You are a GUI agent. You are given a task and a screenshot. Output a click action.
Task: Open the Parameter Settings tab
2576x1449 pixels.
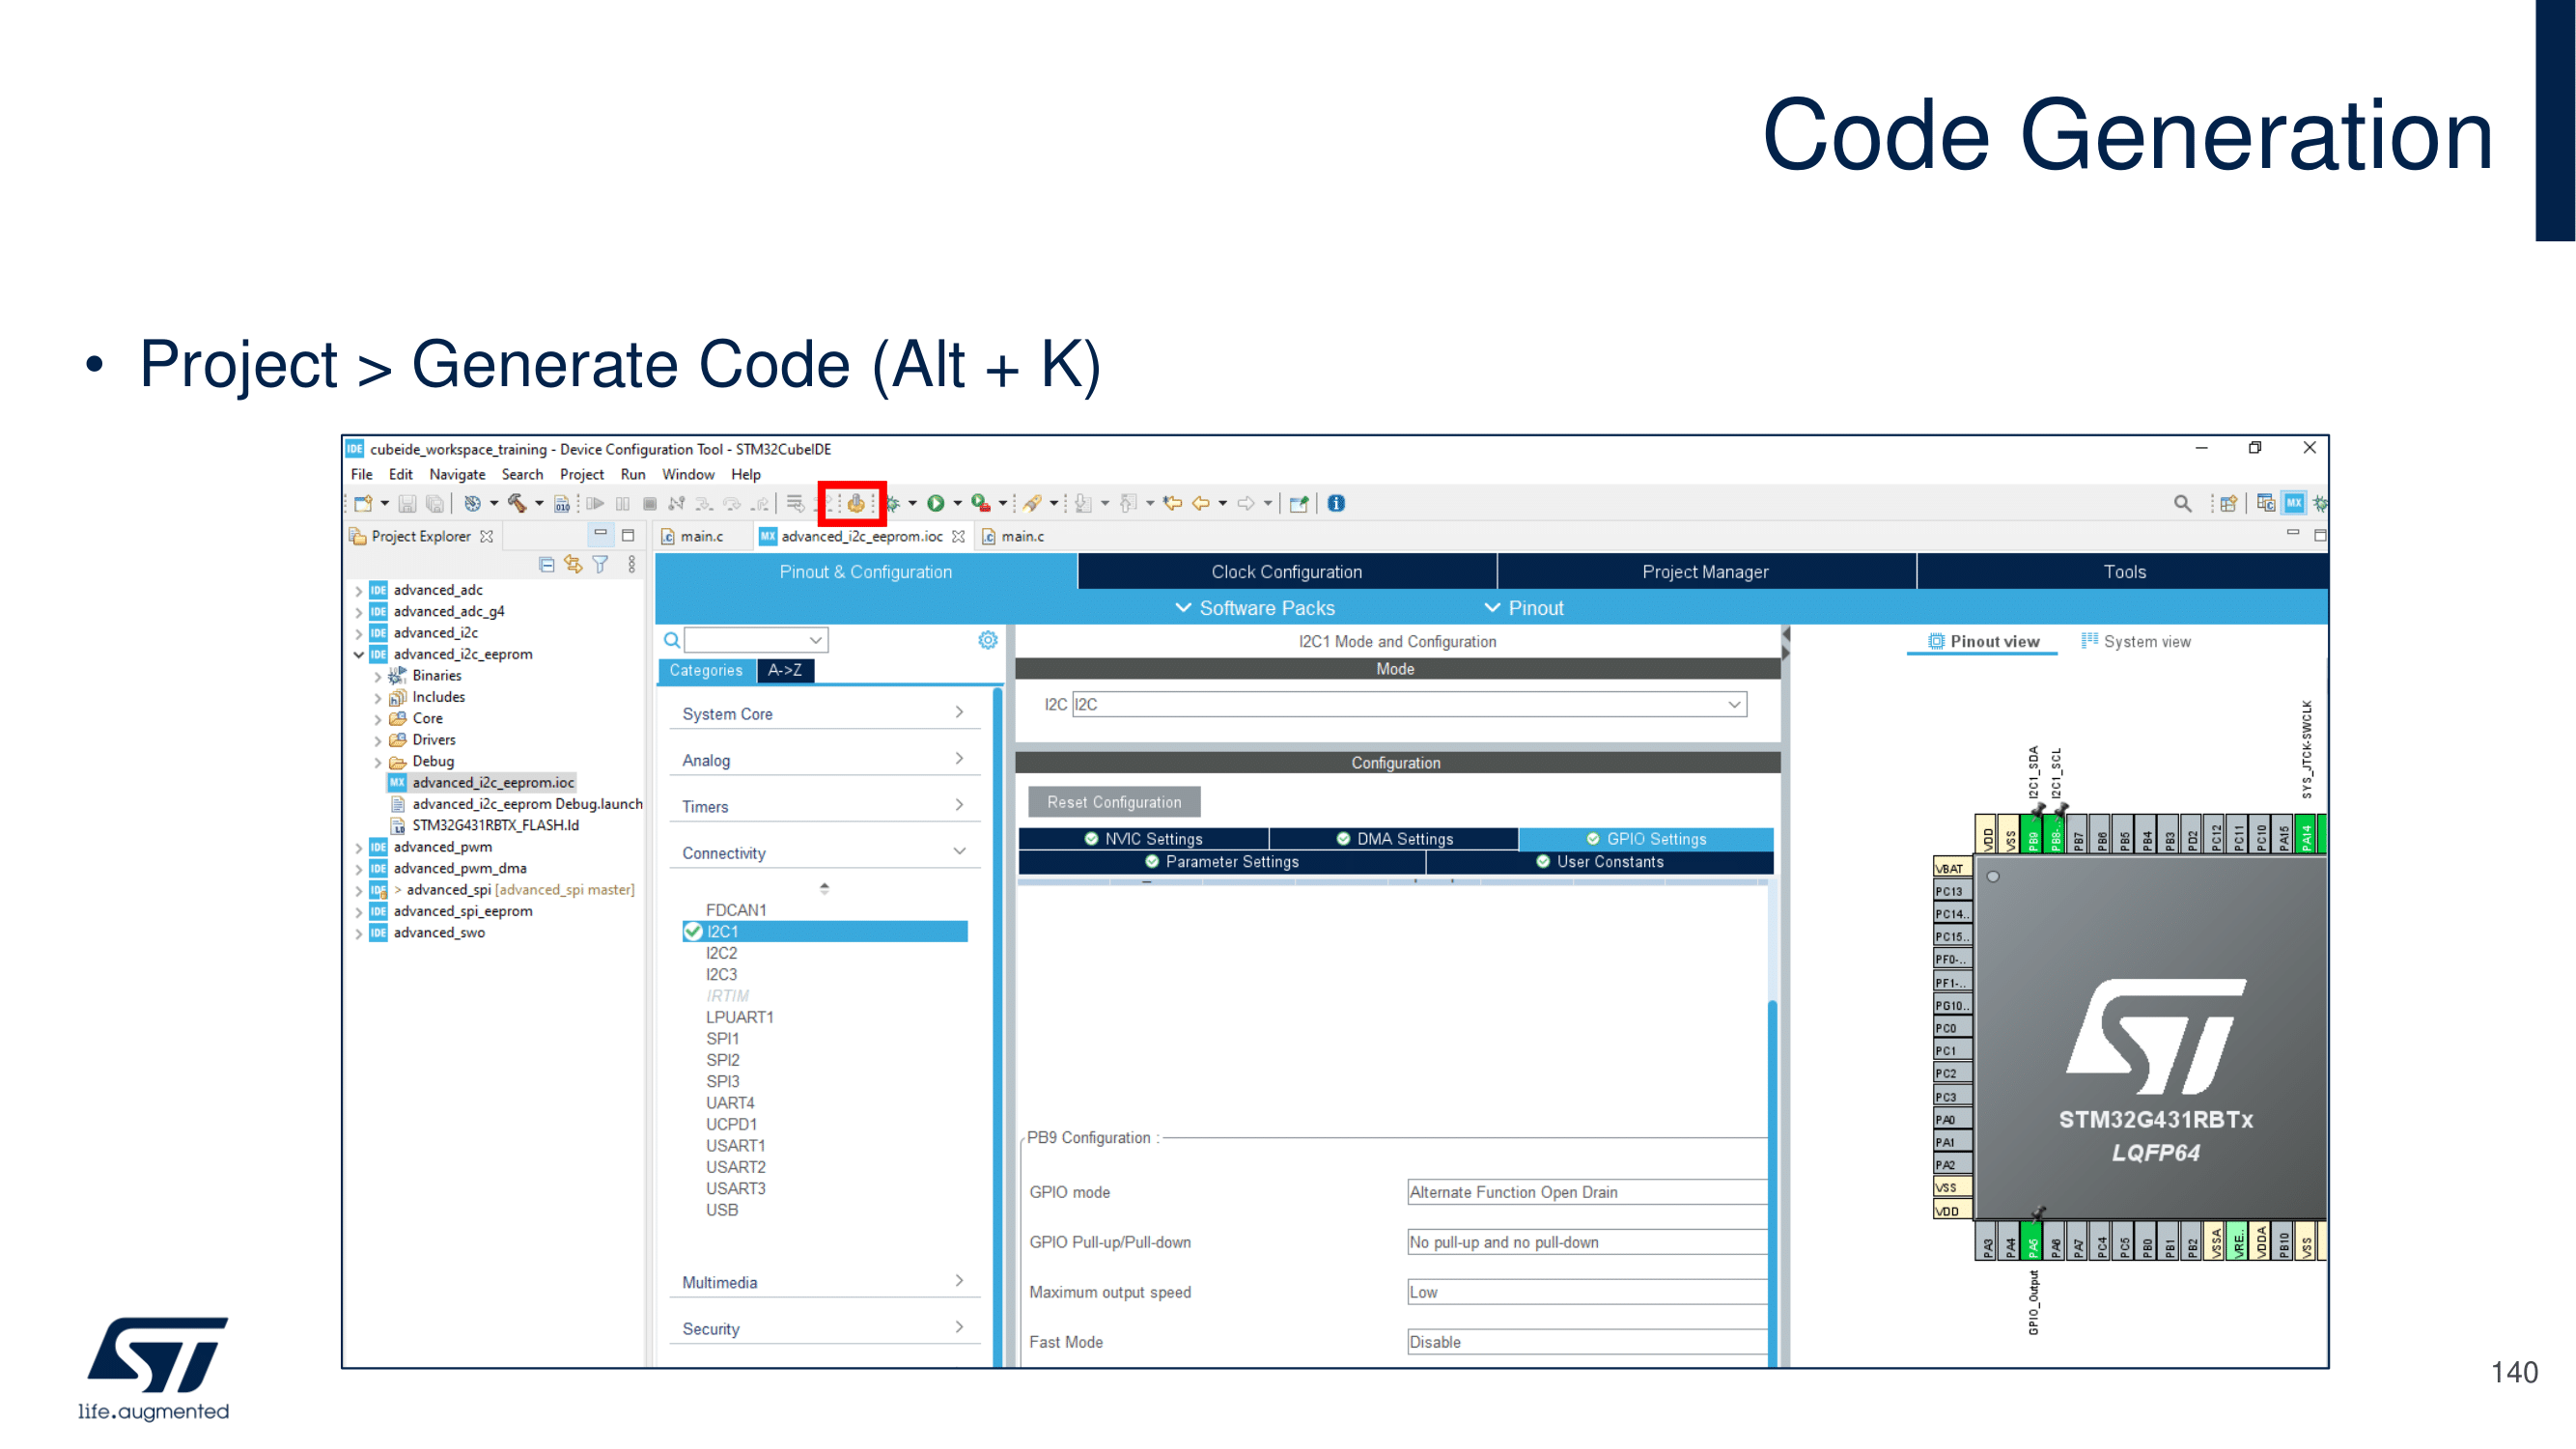click(1221, 861)
